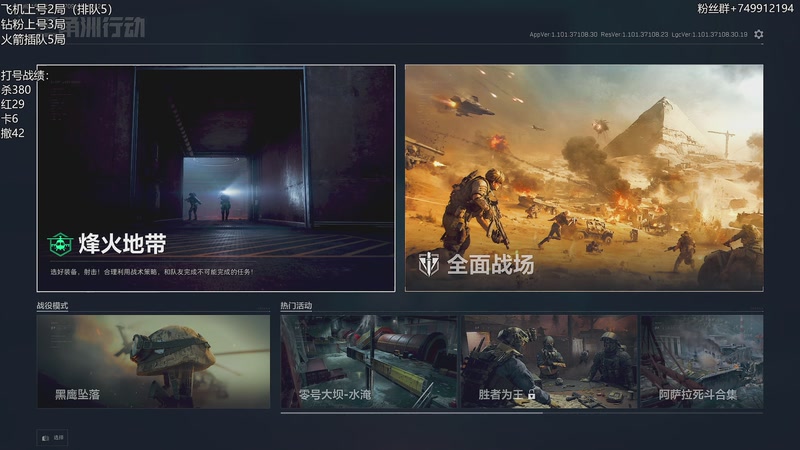Click the LgcVer 1.101.37108.30.19 version text

(709, 35)
